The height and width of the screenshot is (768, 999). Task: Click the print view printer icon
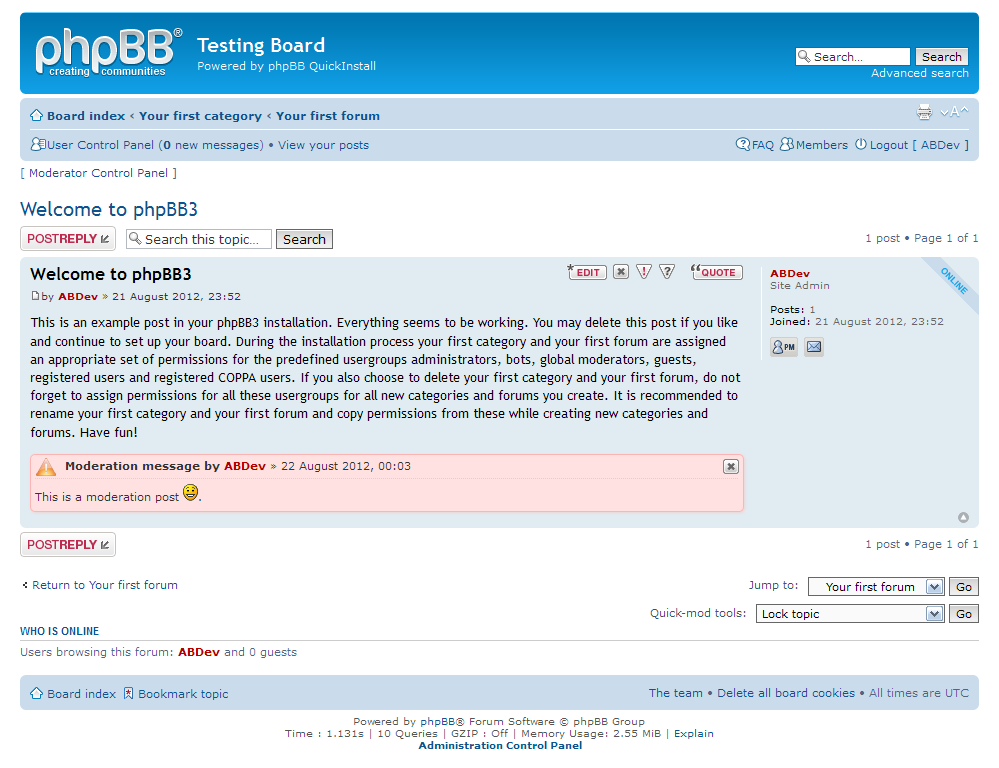click(x=924, y=113)
